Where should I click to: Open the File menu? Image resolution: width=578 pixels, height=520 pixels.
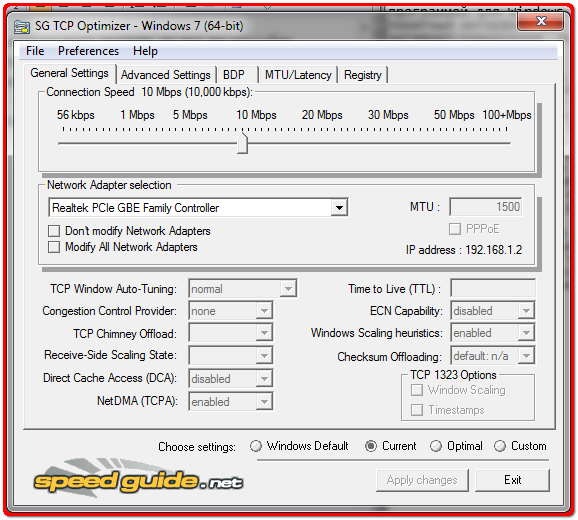[x=35, y=51]
